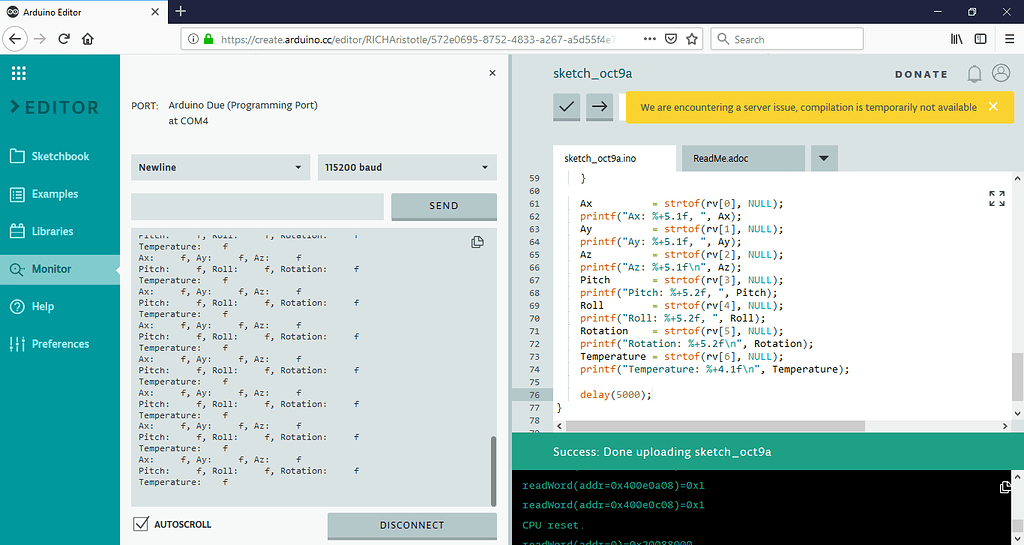This screenshot has height=545, width=1024.
Task: Click the serial monitor scrollbar
Action: pos(492,470)
